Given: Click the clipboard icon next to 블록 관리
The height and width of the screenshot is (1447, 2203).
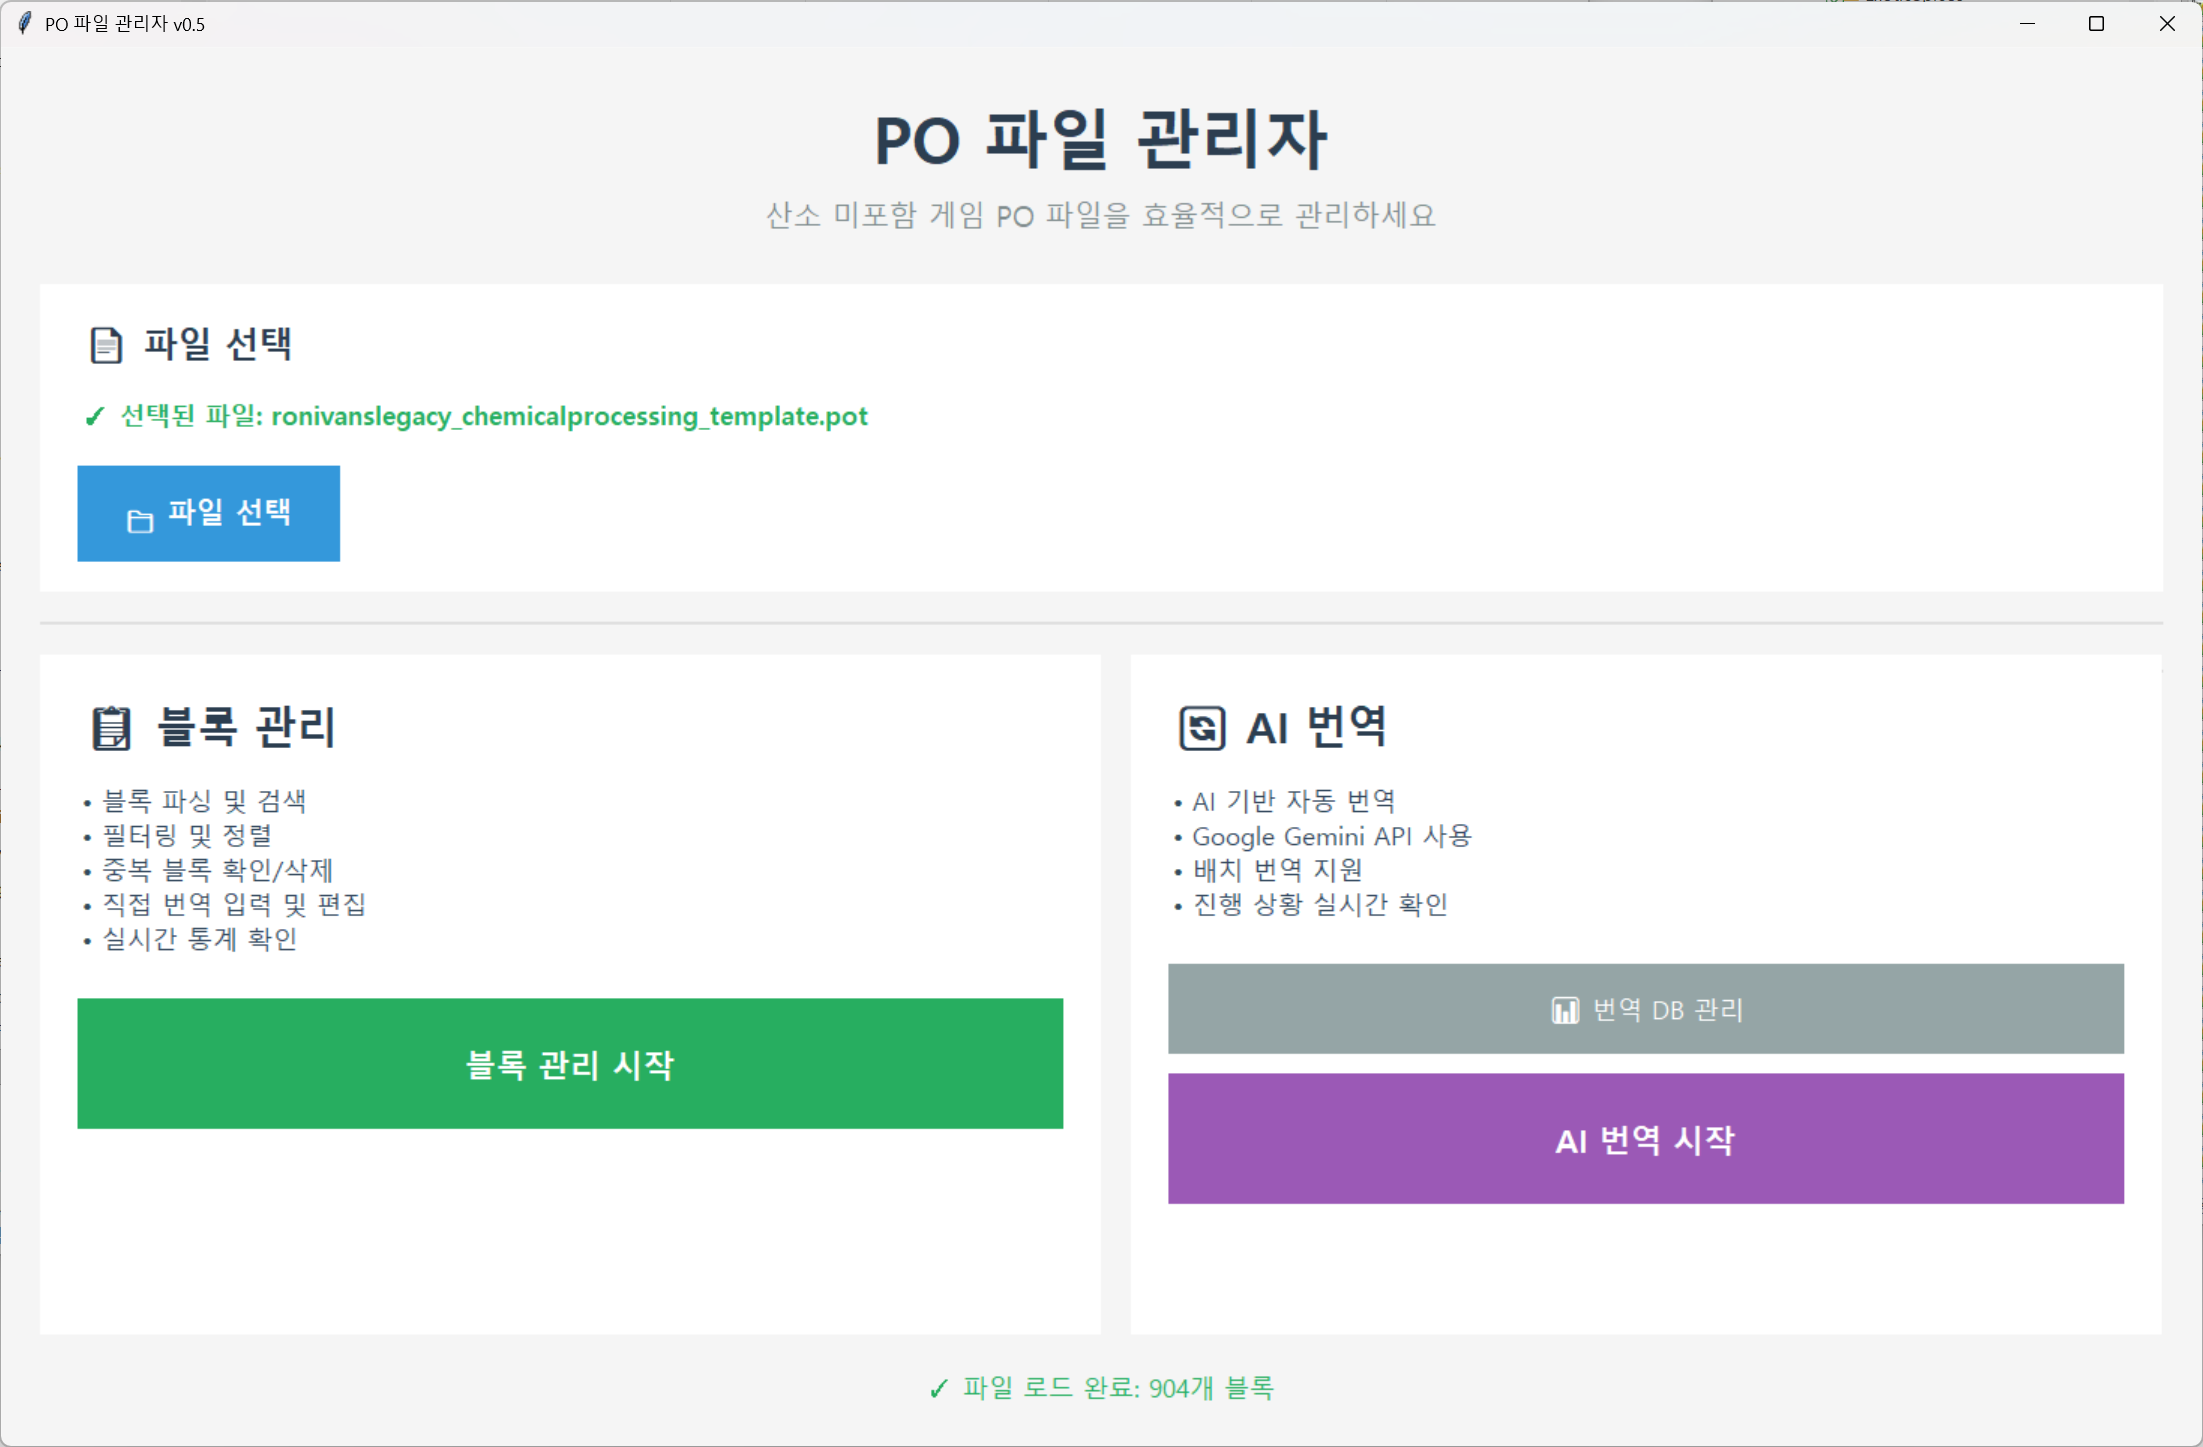Looking at the screenshot, I should click(111, 727).
